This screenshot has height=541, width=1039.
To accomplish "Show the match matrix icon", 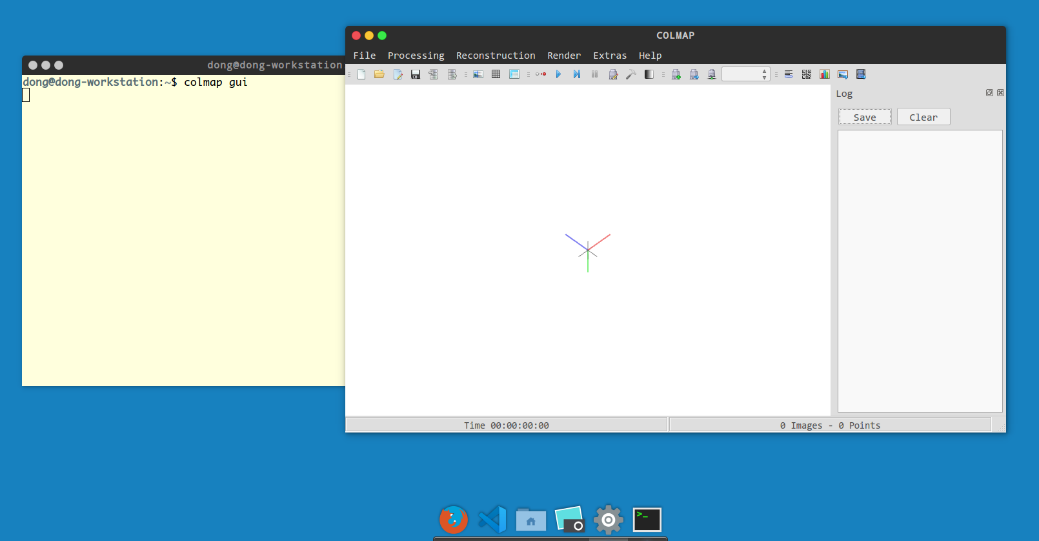I will 806,74.
